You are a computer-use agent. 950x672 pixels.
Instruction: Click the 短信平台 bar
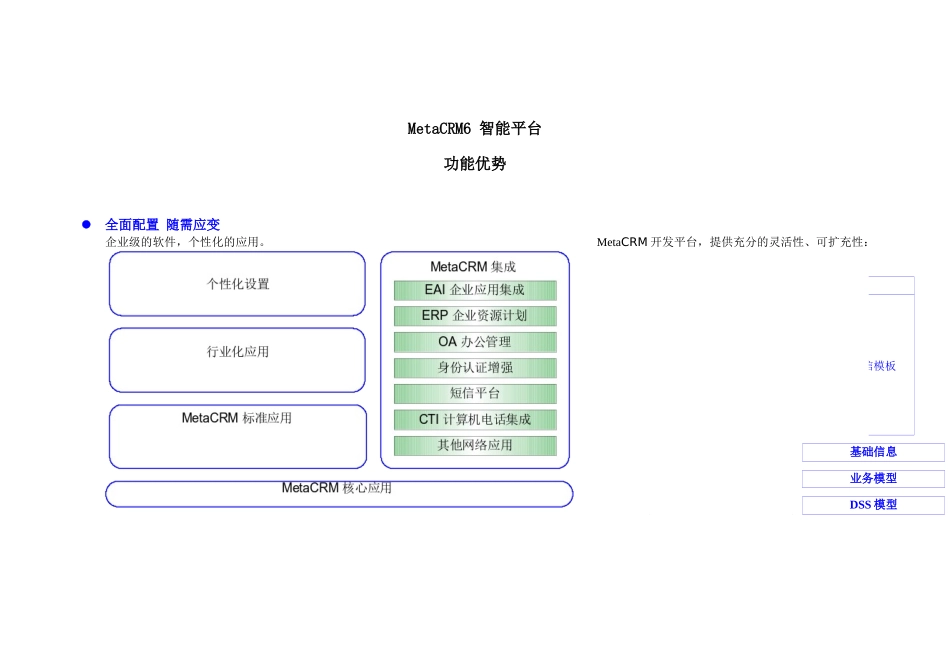click(475, 394)
